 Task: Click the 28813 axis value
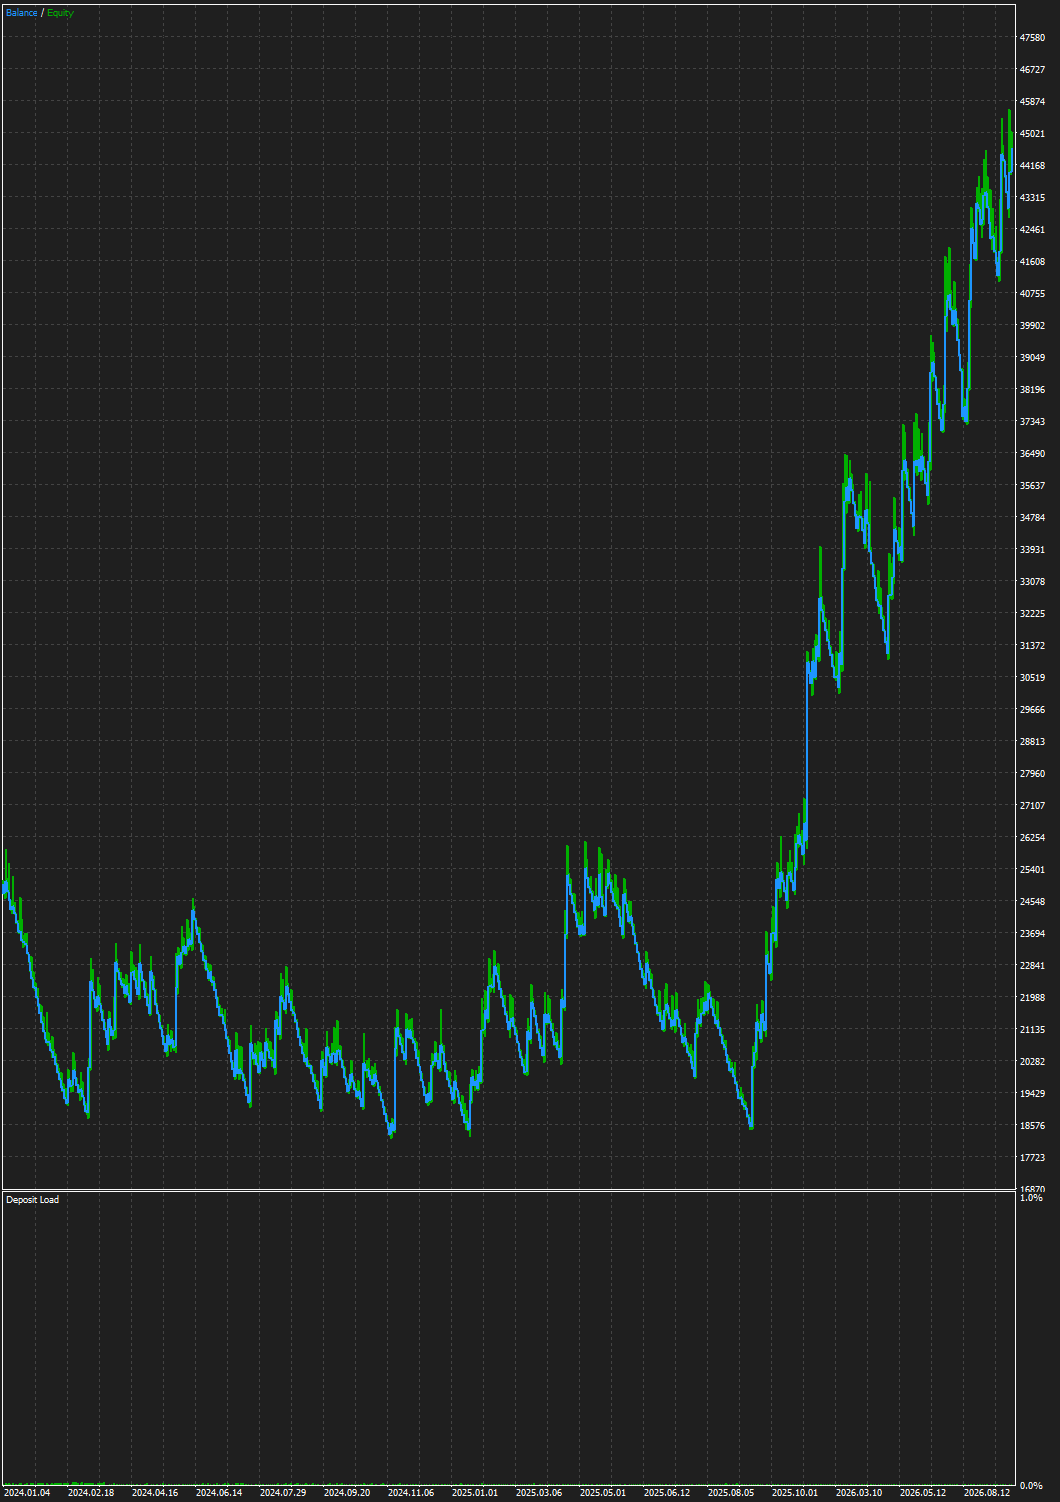click(1032, 742)
